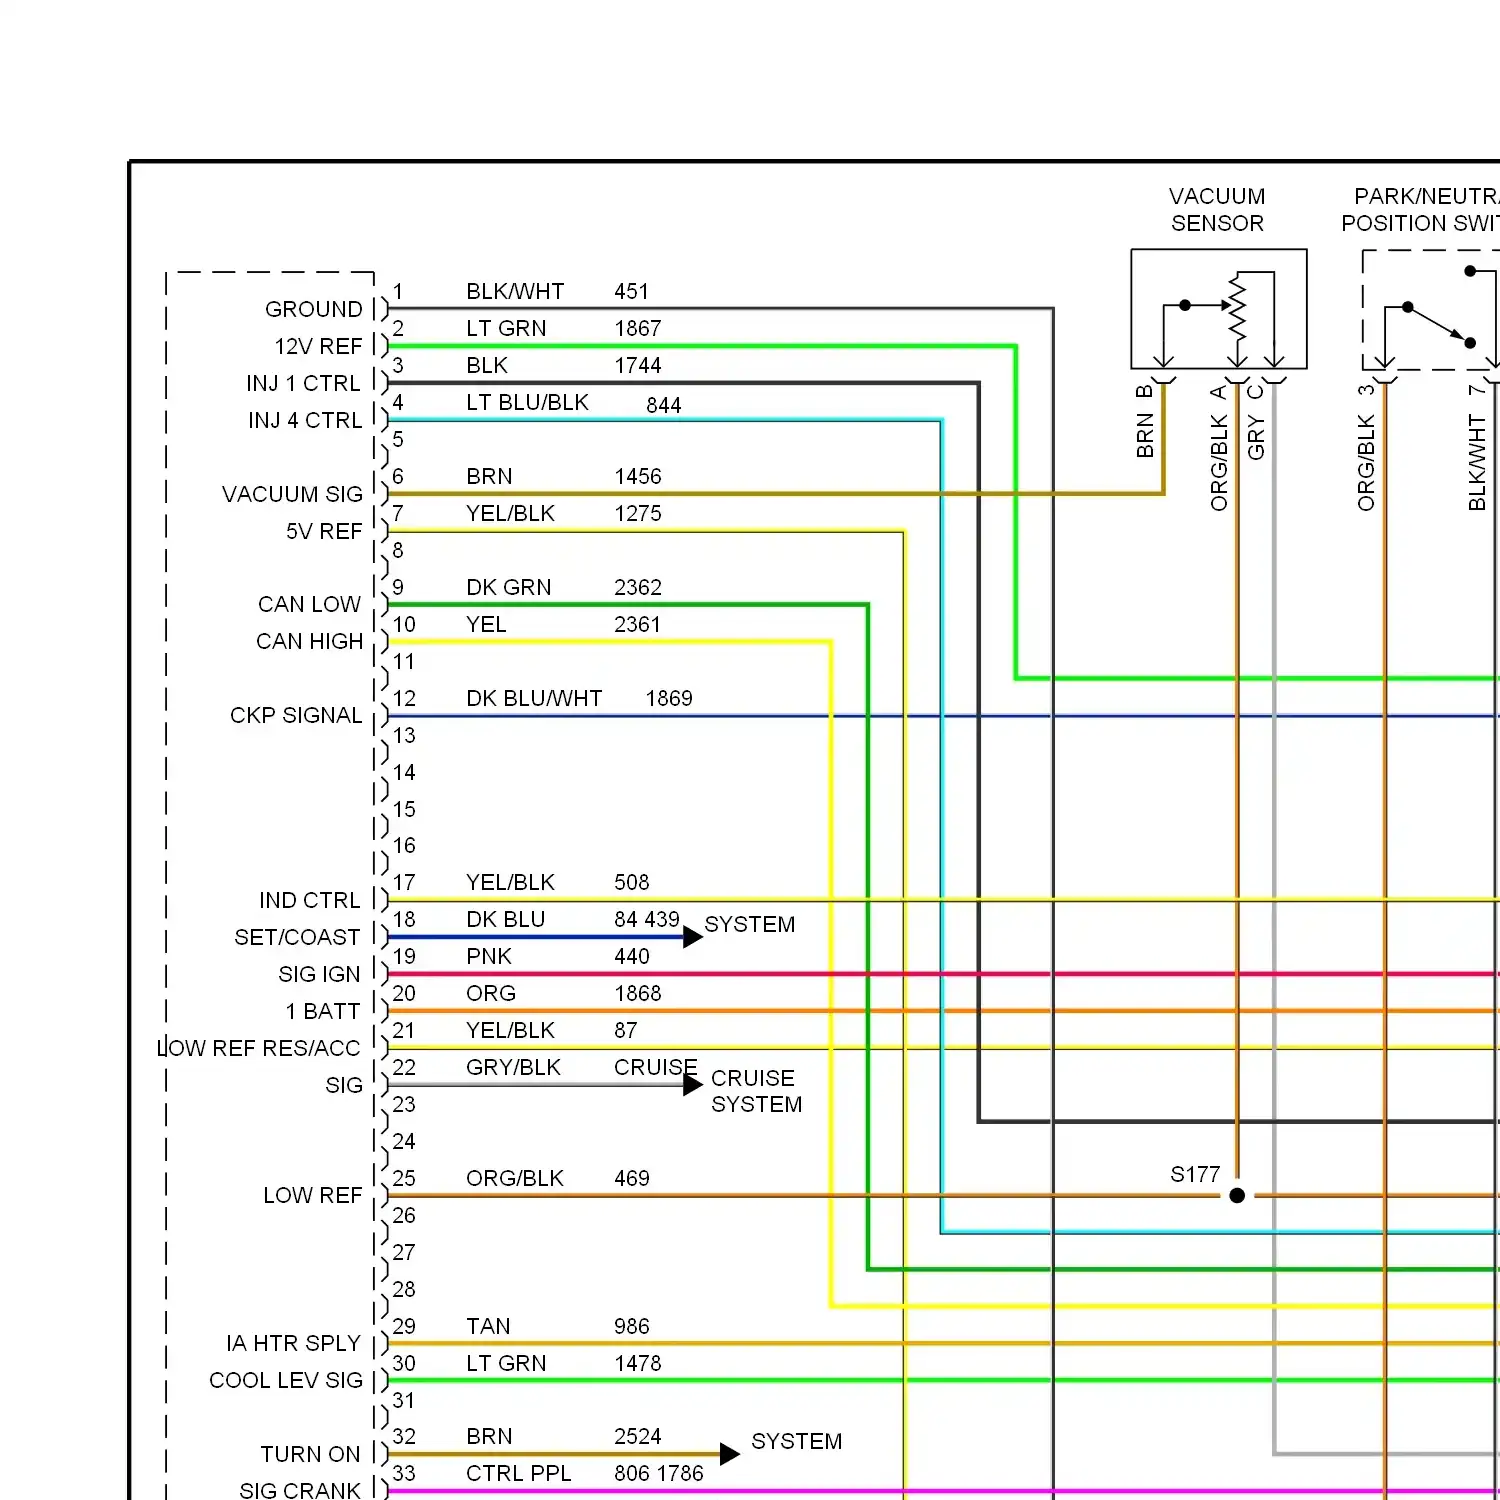Viewport: 1500px width, 1500px height.
Task: Select the CRUISE SYSTEM destination label
Action: (x=756, y=1091)
